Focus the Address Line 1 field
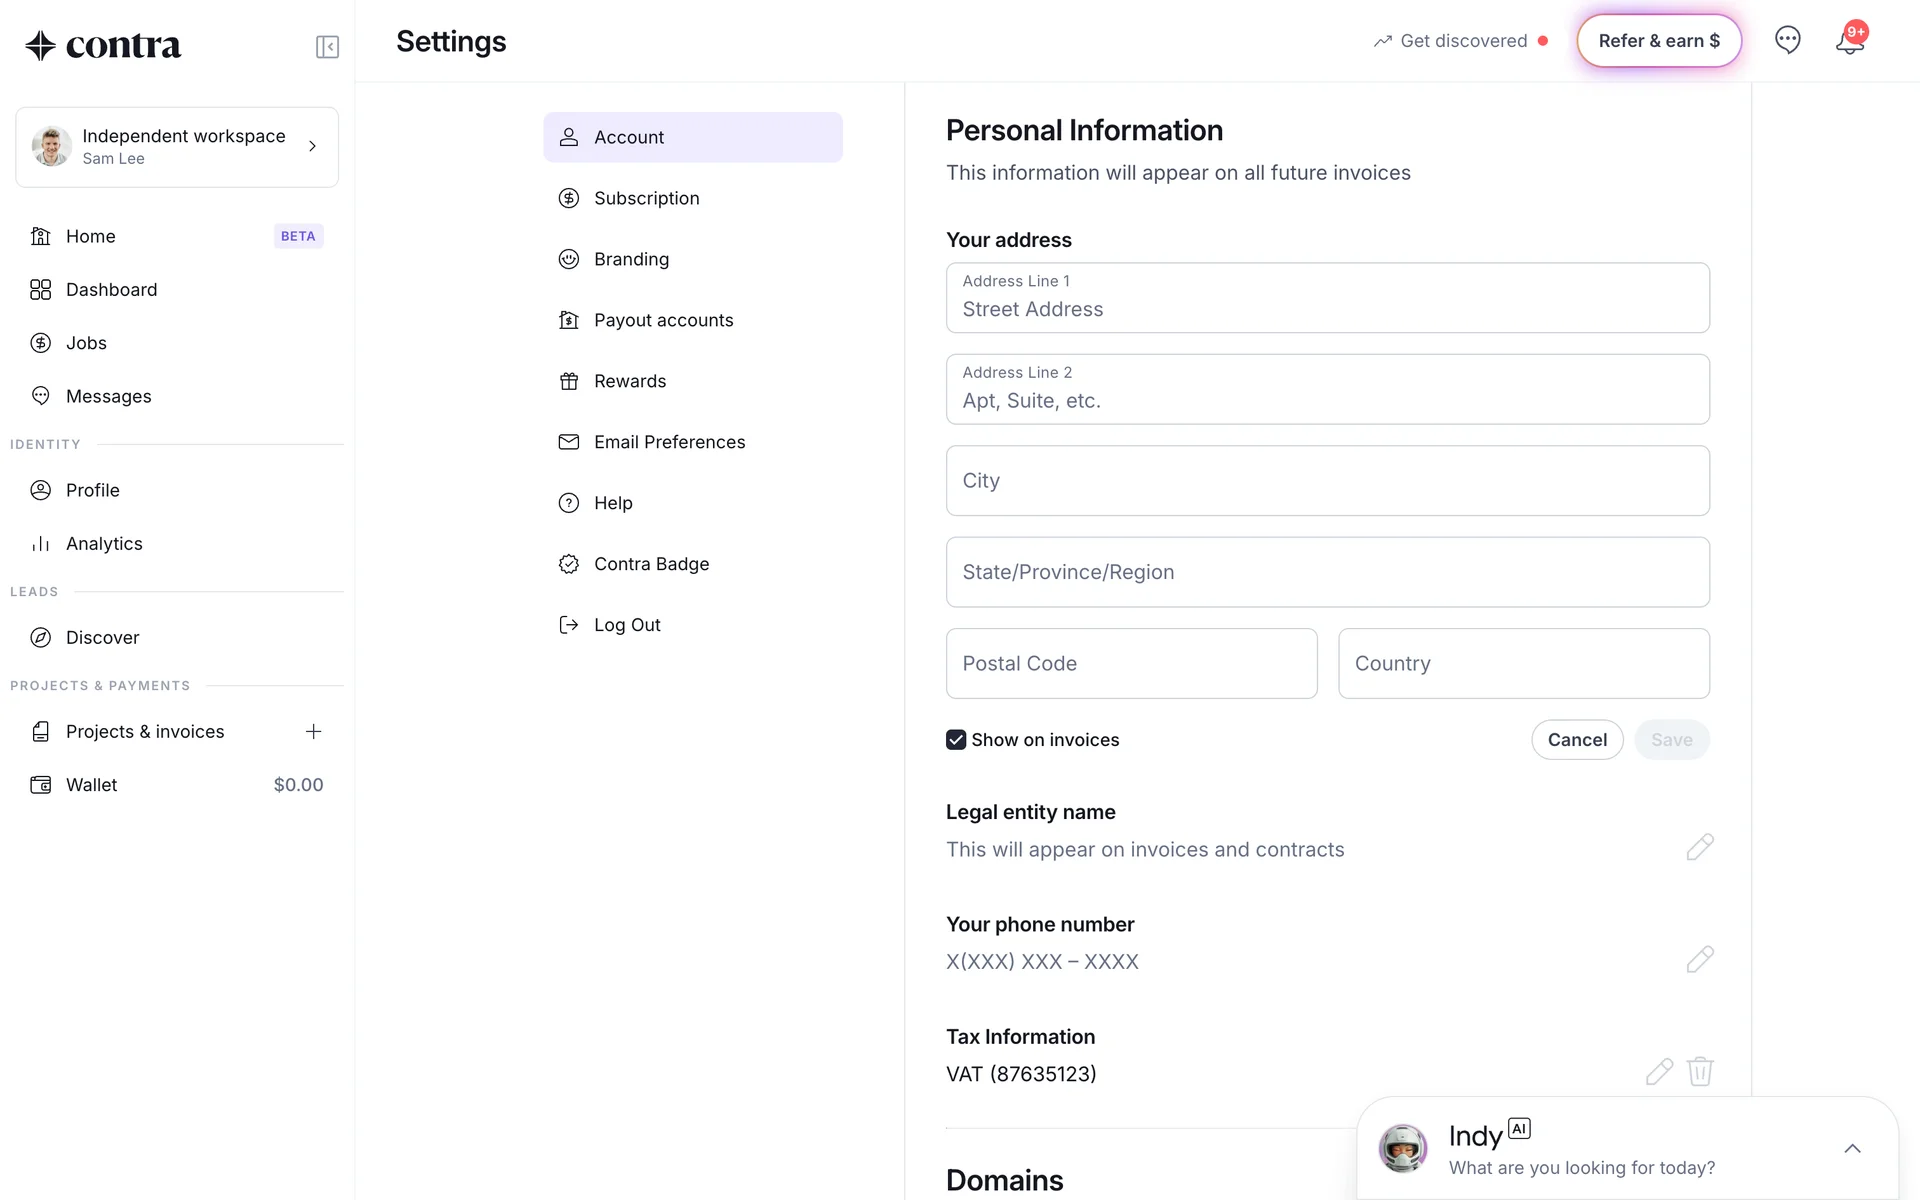1920x1200 pixels. click(1327, 299)
